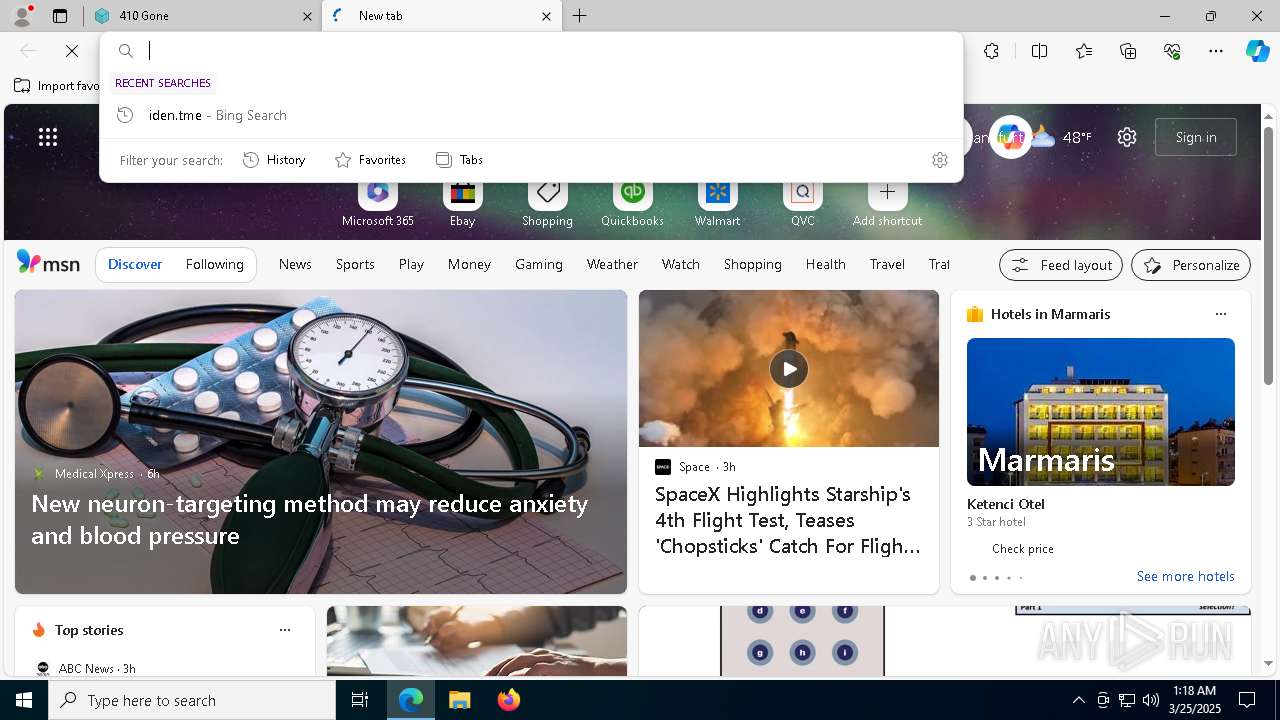Open the Watch category
Image resolution: width=1280 pixels, height=720 pixels.
coord(681,265)
